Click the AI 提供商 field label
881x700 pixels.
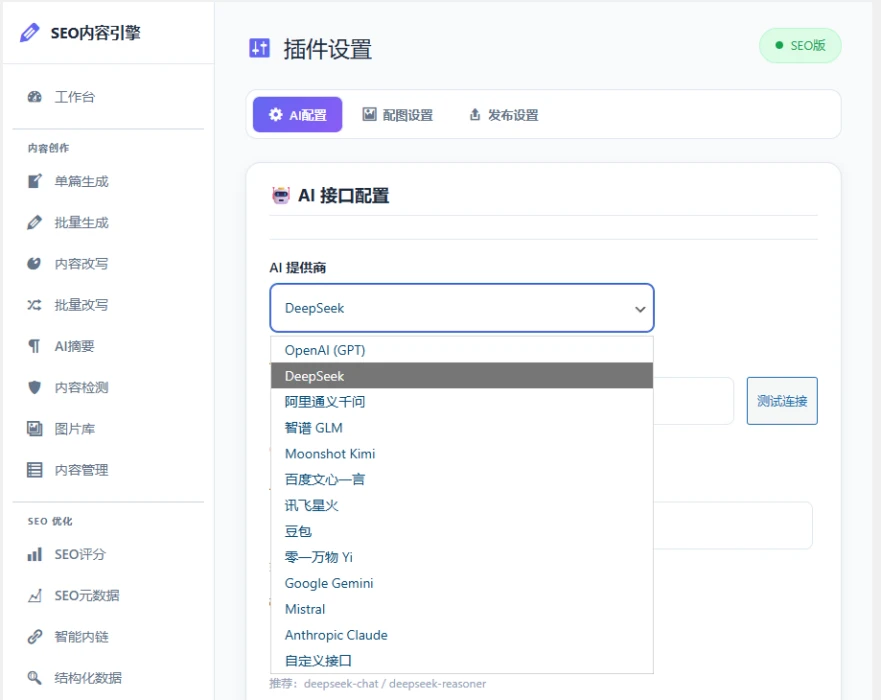tap(298, 267)
